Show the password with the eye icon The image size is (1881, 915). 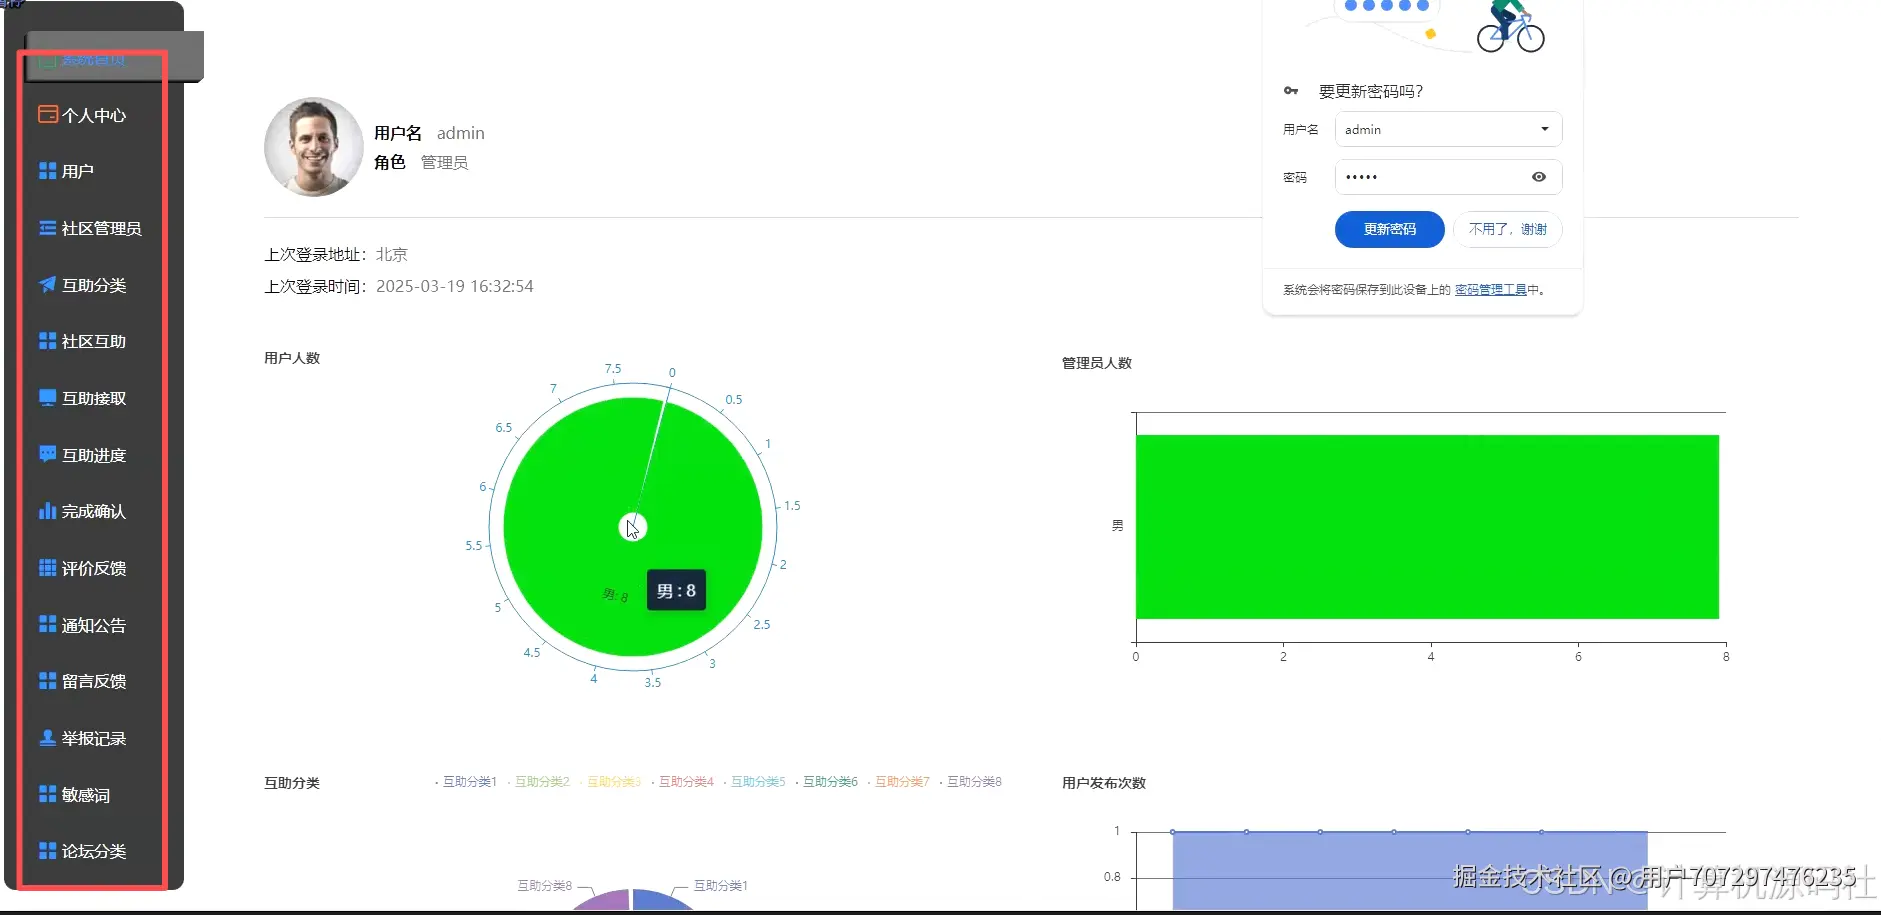pos(1539,177)
